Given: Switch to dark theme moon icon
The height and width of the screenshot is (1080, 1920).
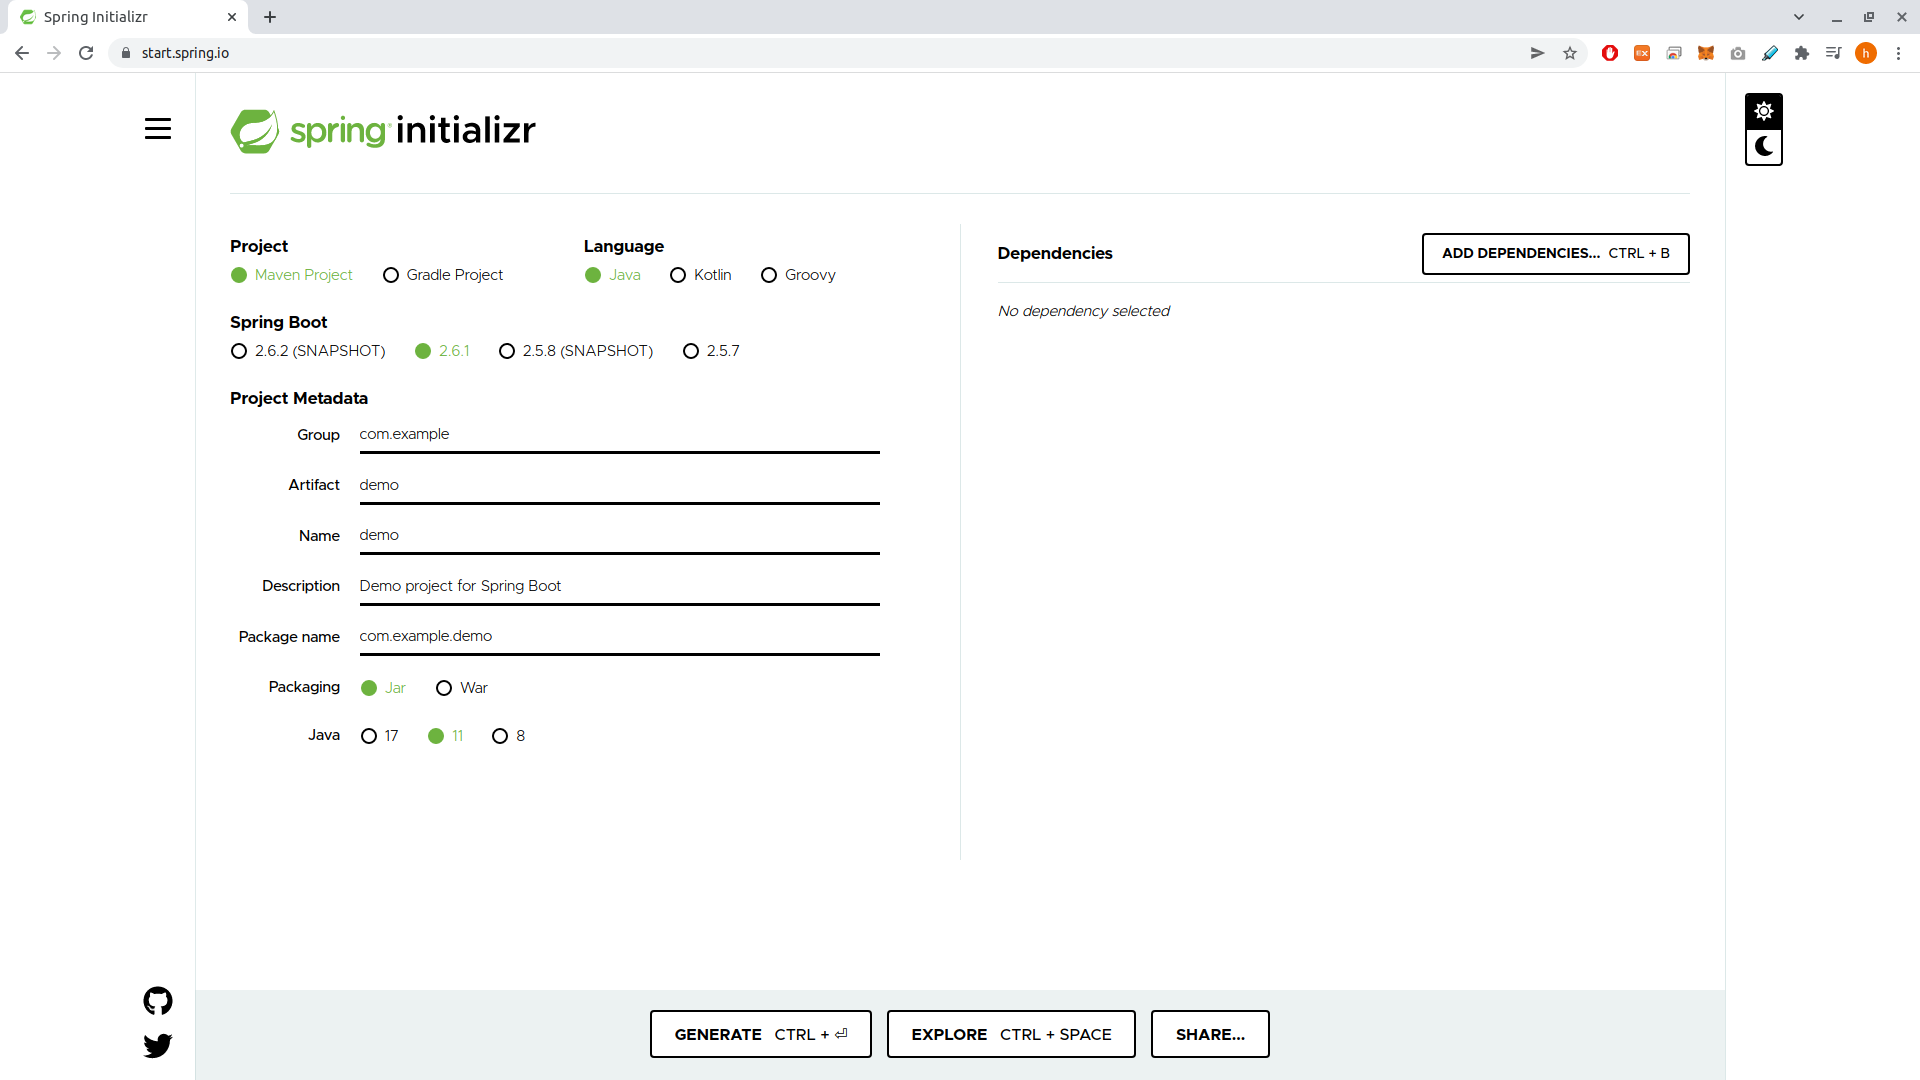Looking at the screenshot, I should tap(1763, 147).
